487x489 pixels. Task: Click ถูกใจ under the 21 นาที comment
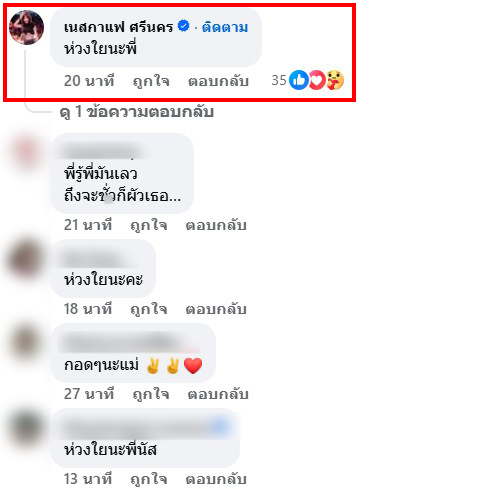pos(149,225)
